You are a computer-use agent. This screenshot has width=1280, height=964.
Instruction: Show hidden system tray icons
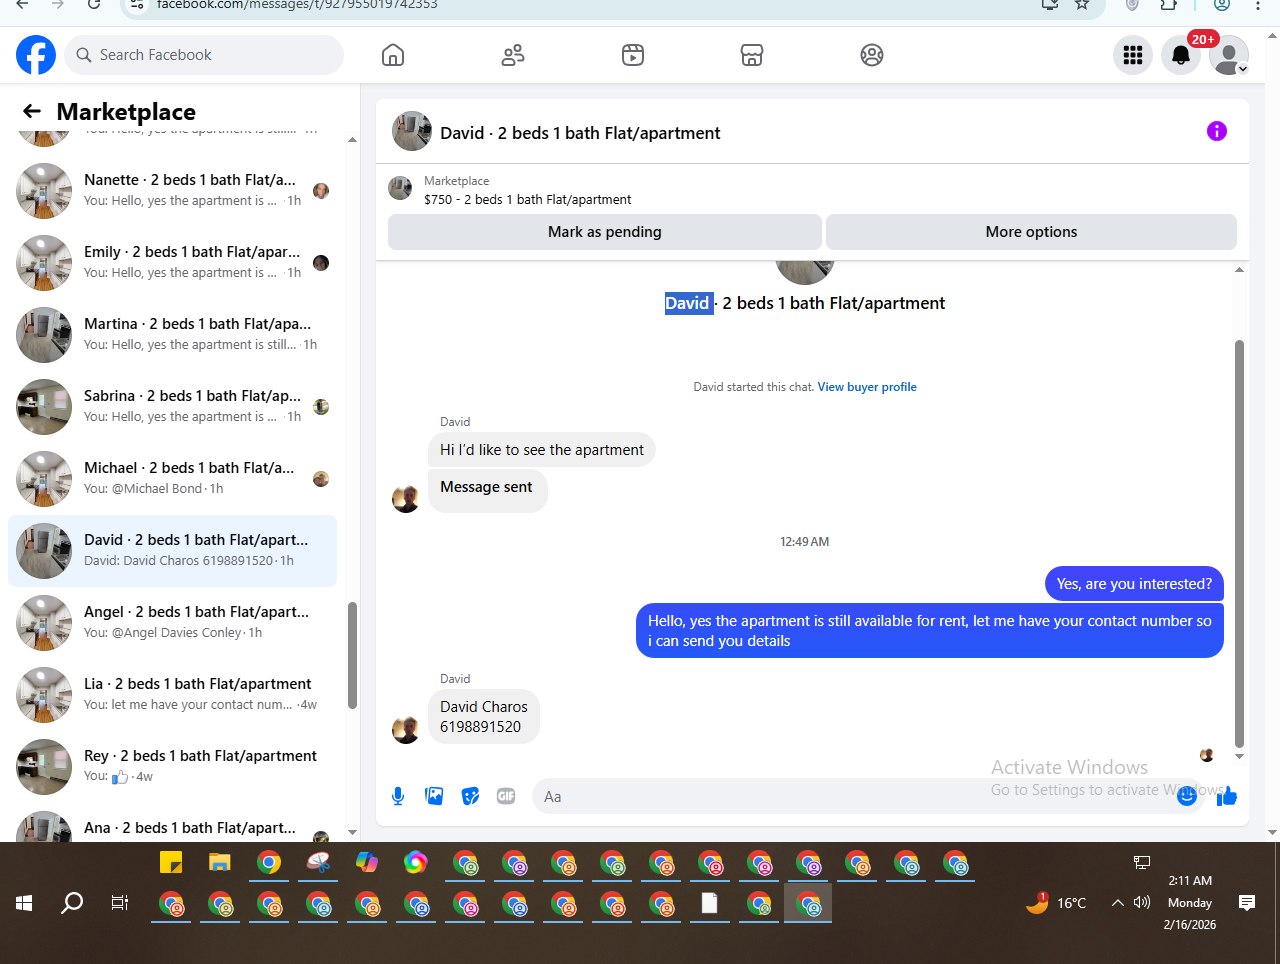pyautogui.click(x=1117, y=903)
